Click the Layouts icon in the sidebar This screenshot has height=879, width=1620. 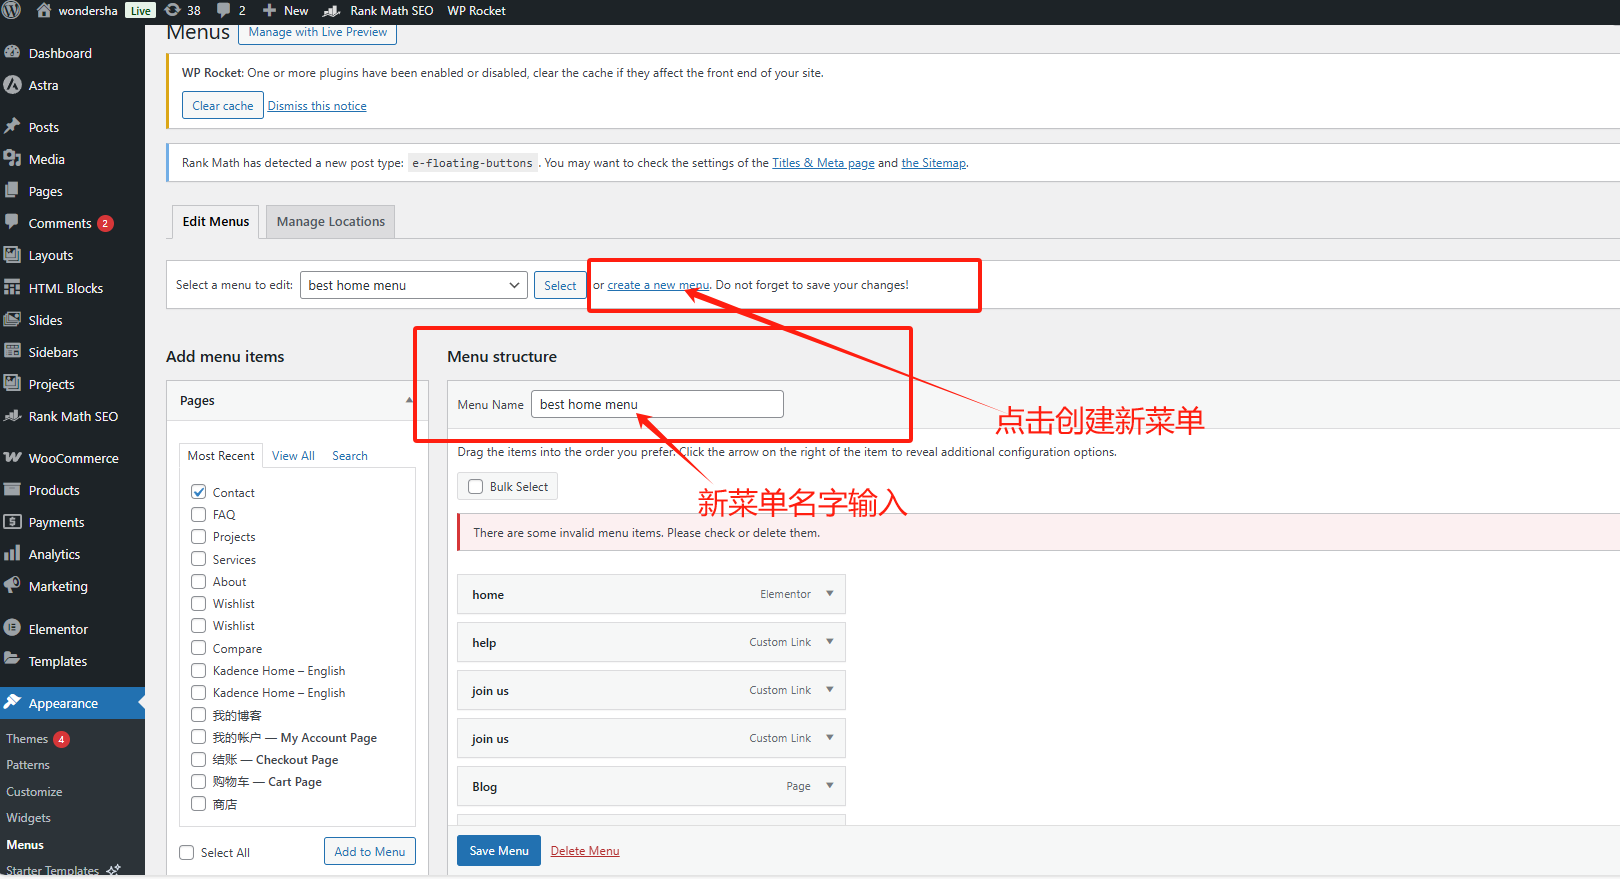[x=12, y=254]
